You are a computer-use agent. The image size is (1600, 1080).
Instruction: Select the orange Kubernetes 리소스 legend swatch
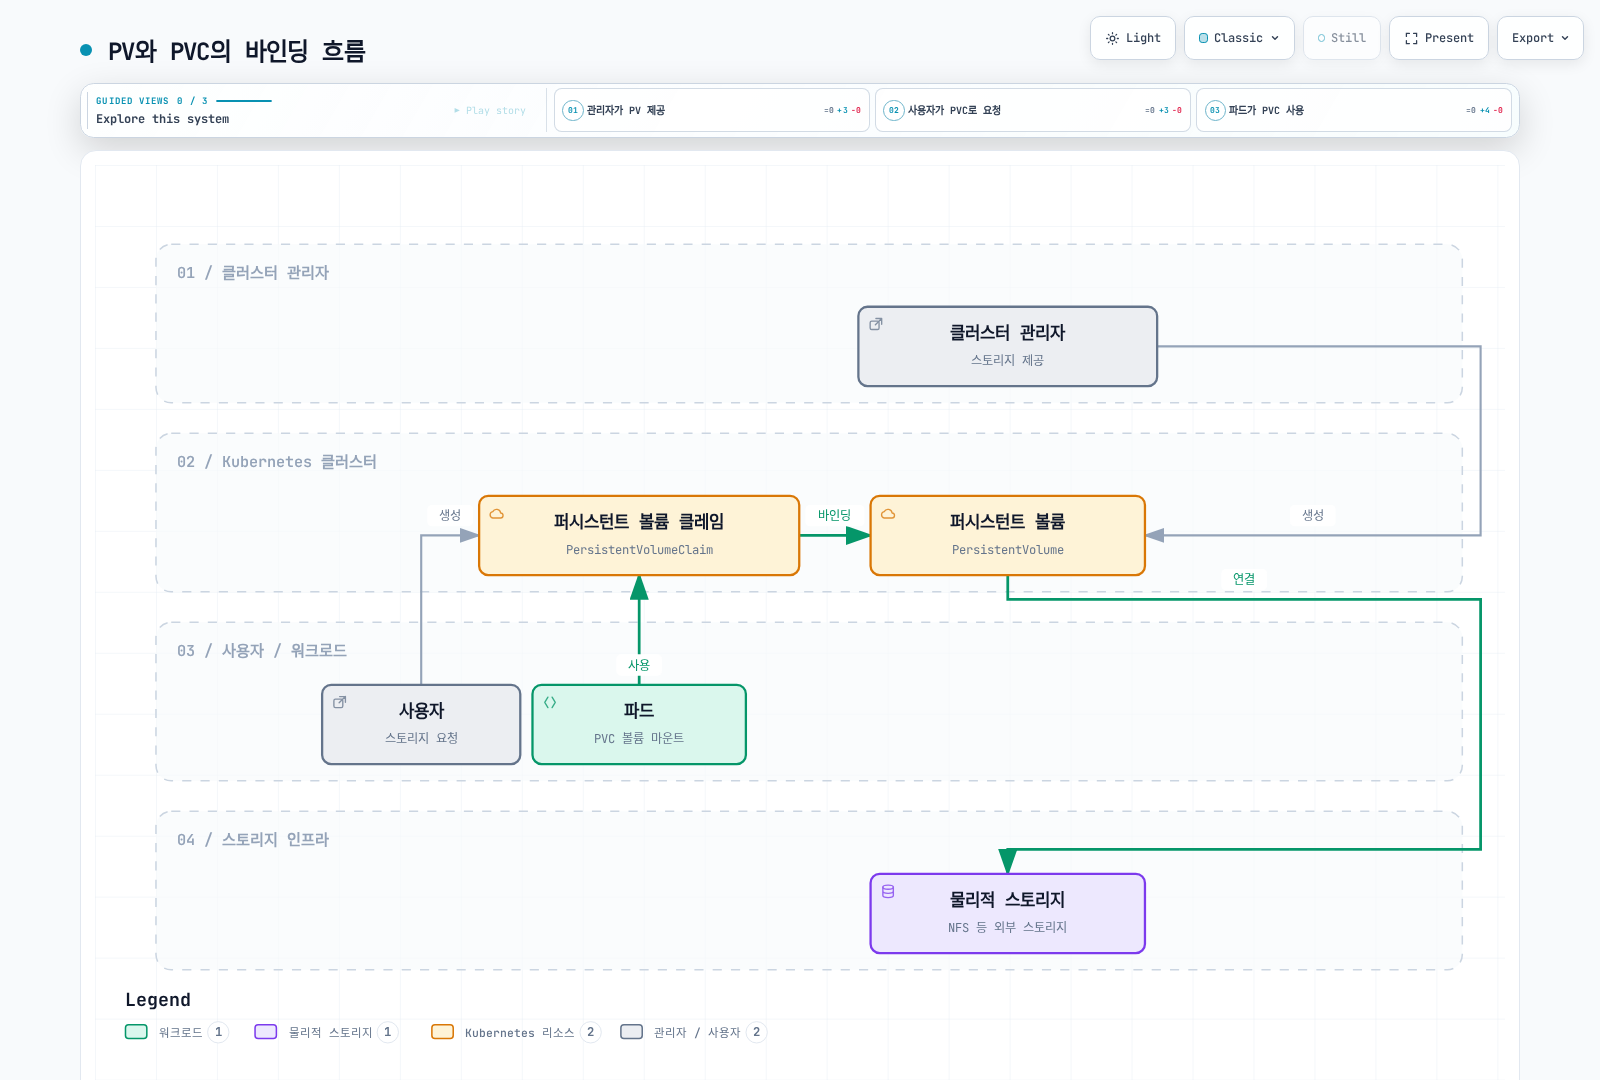point(442,1032)
